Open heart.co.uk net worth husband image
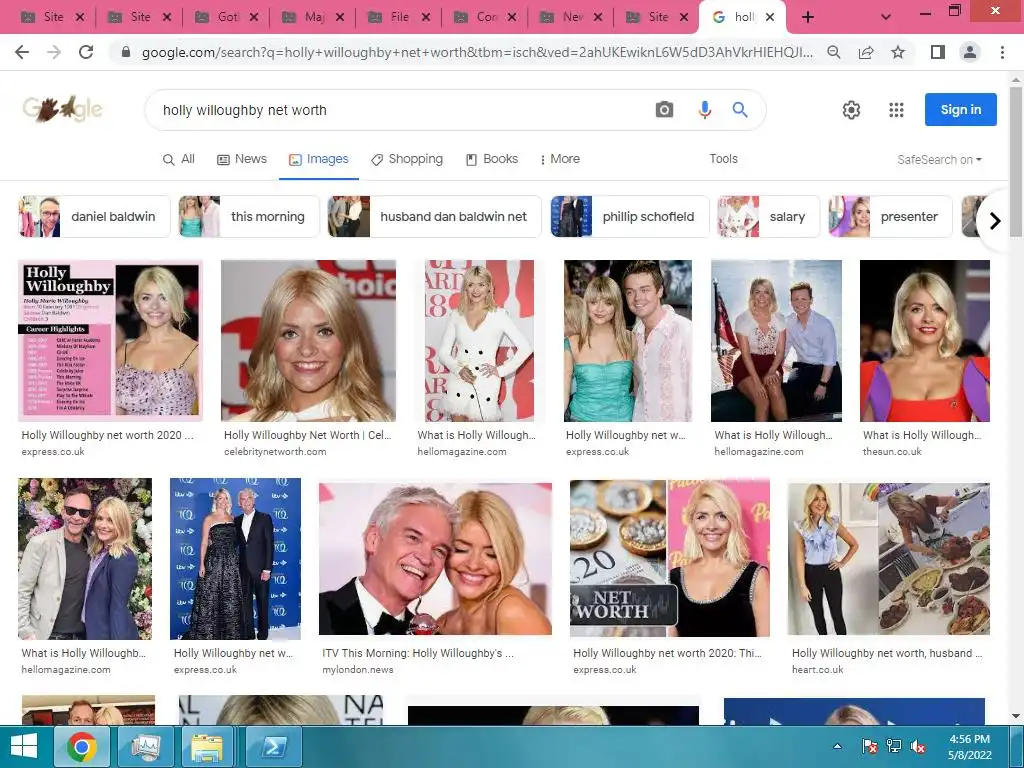 coord(889,558)
